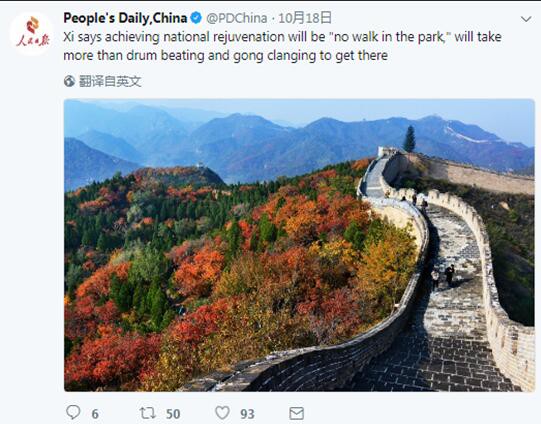Click the 10月18日 tweet date

click(x=305, y=18)
